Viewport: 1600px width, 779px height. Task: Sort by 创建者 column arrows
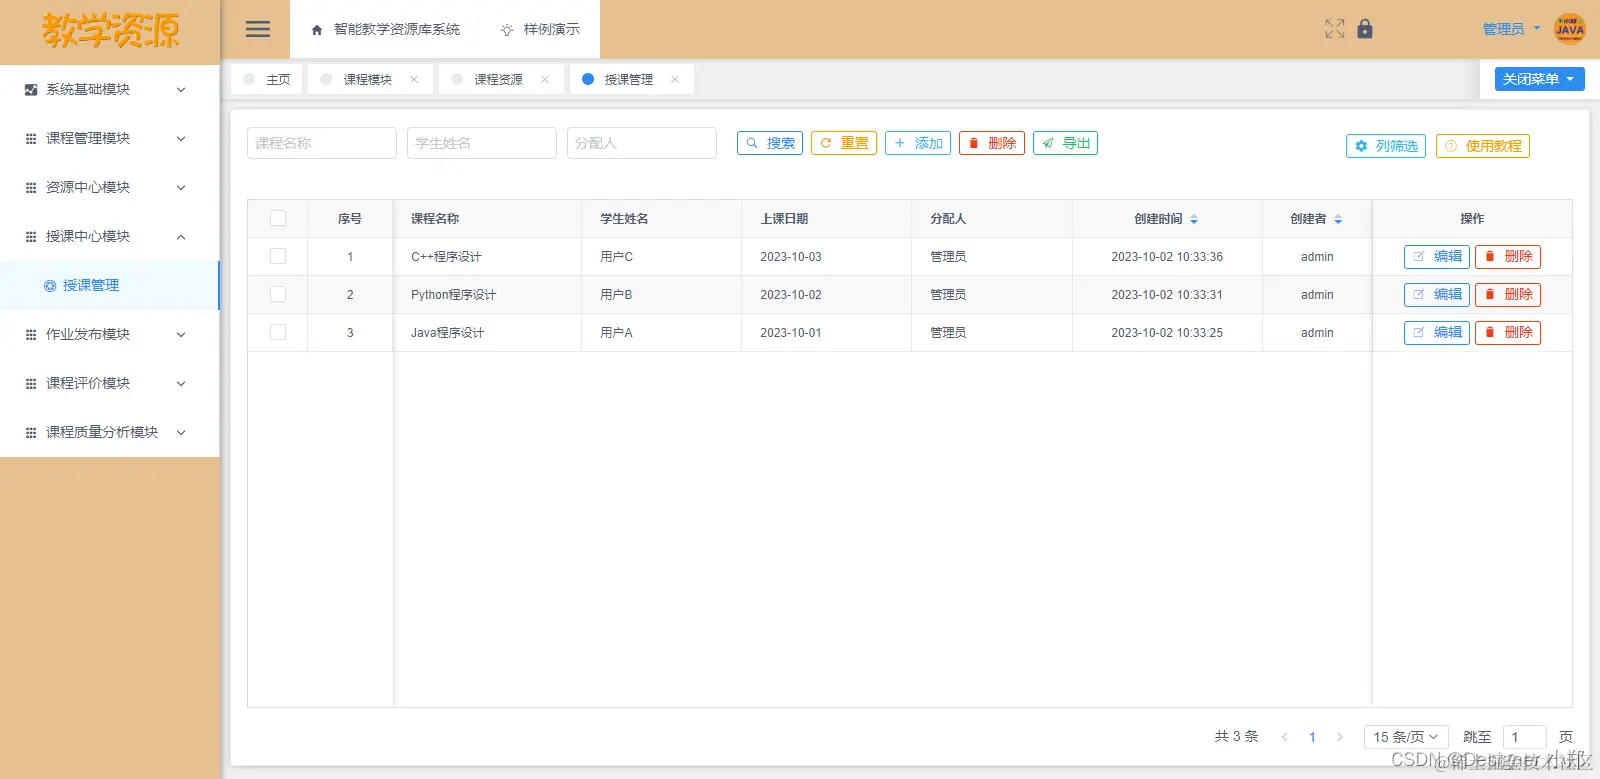tap(1338, 219)
